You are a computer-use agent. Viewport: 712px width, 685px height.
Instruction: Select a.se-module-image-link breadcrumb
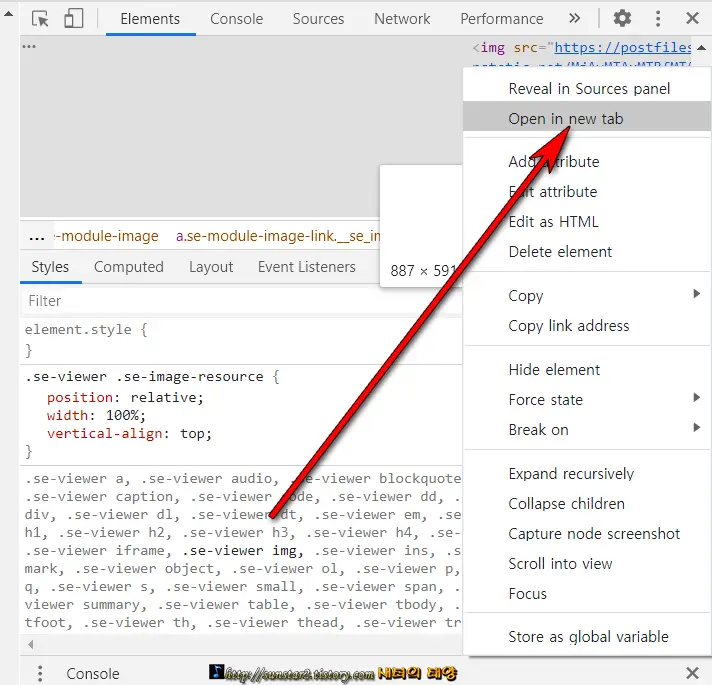coord(278,236)
